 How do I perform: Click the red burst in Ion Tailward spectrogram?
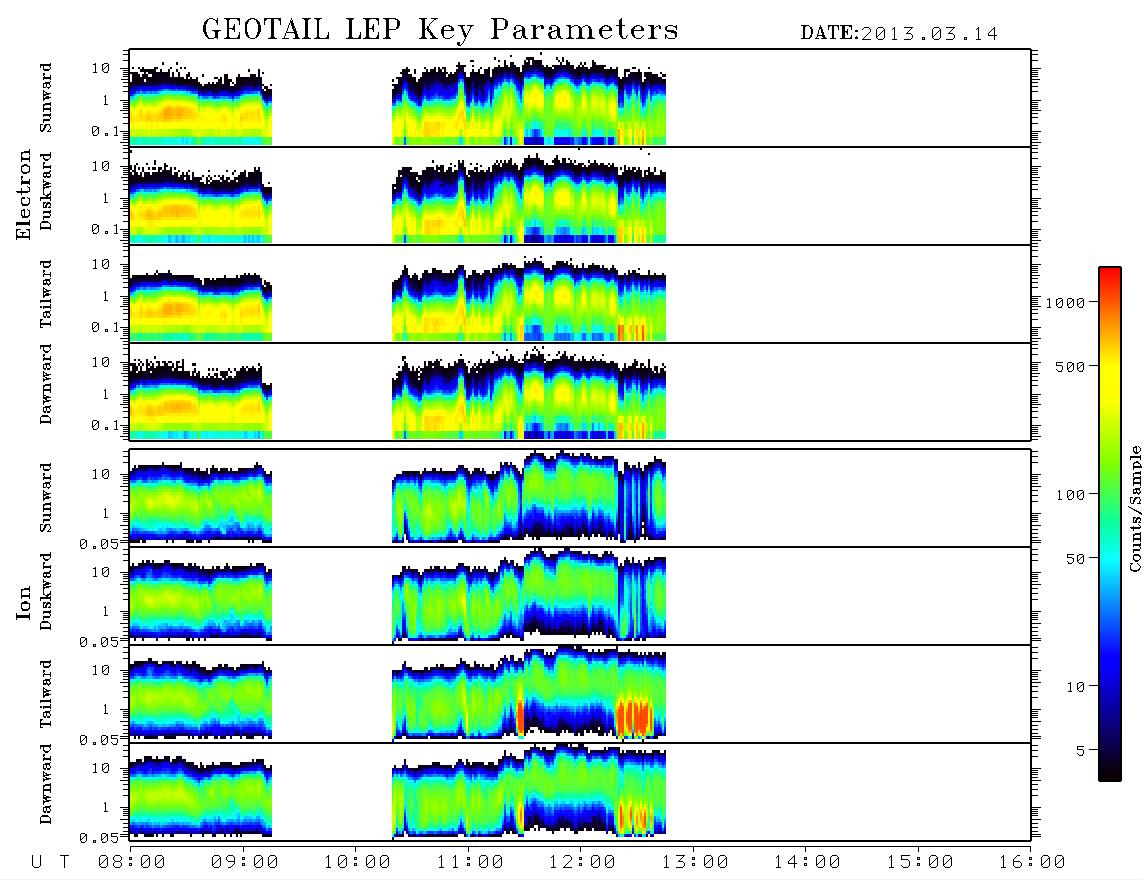pyautogui.click(x=635, y=716)
